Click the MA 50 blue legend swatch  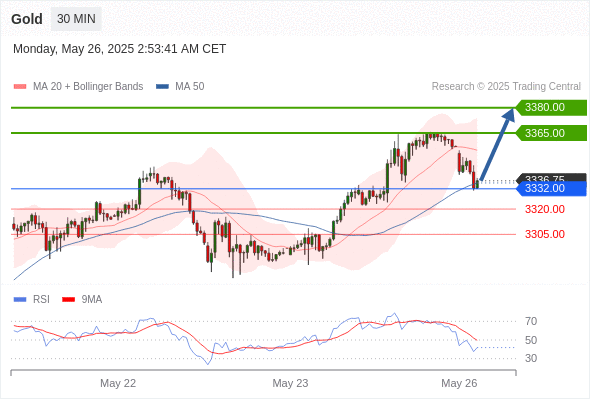(162, 87)
